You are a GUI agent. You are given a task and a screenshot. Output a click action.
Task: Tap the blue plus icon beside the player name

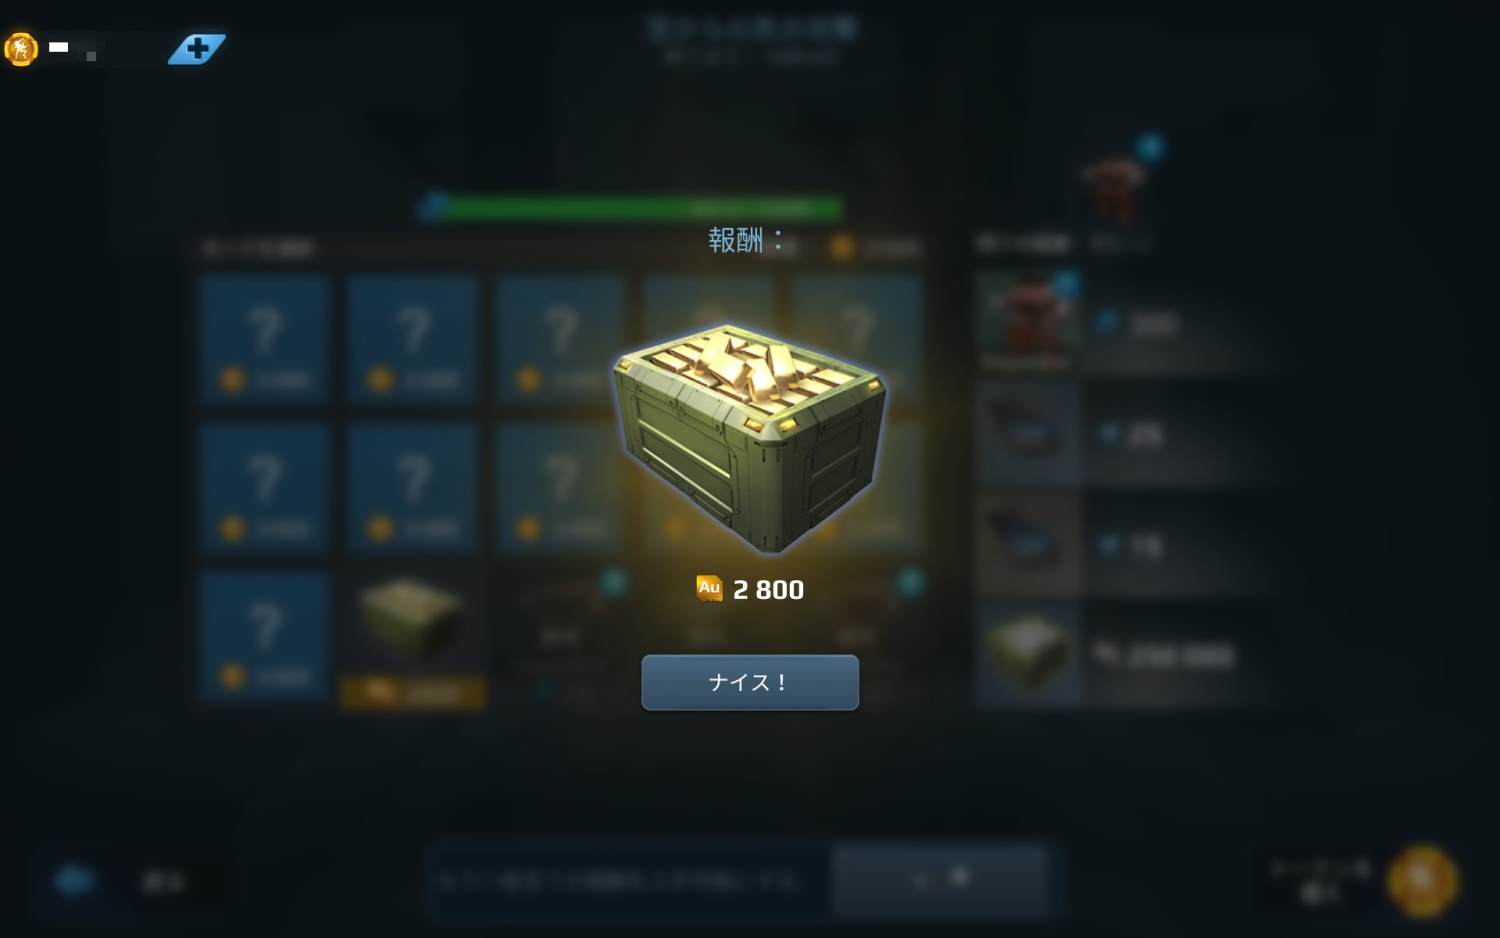click(197, 48)
